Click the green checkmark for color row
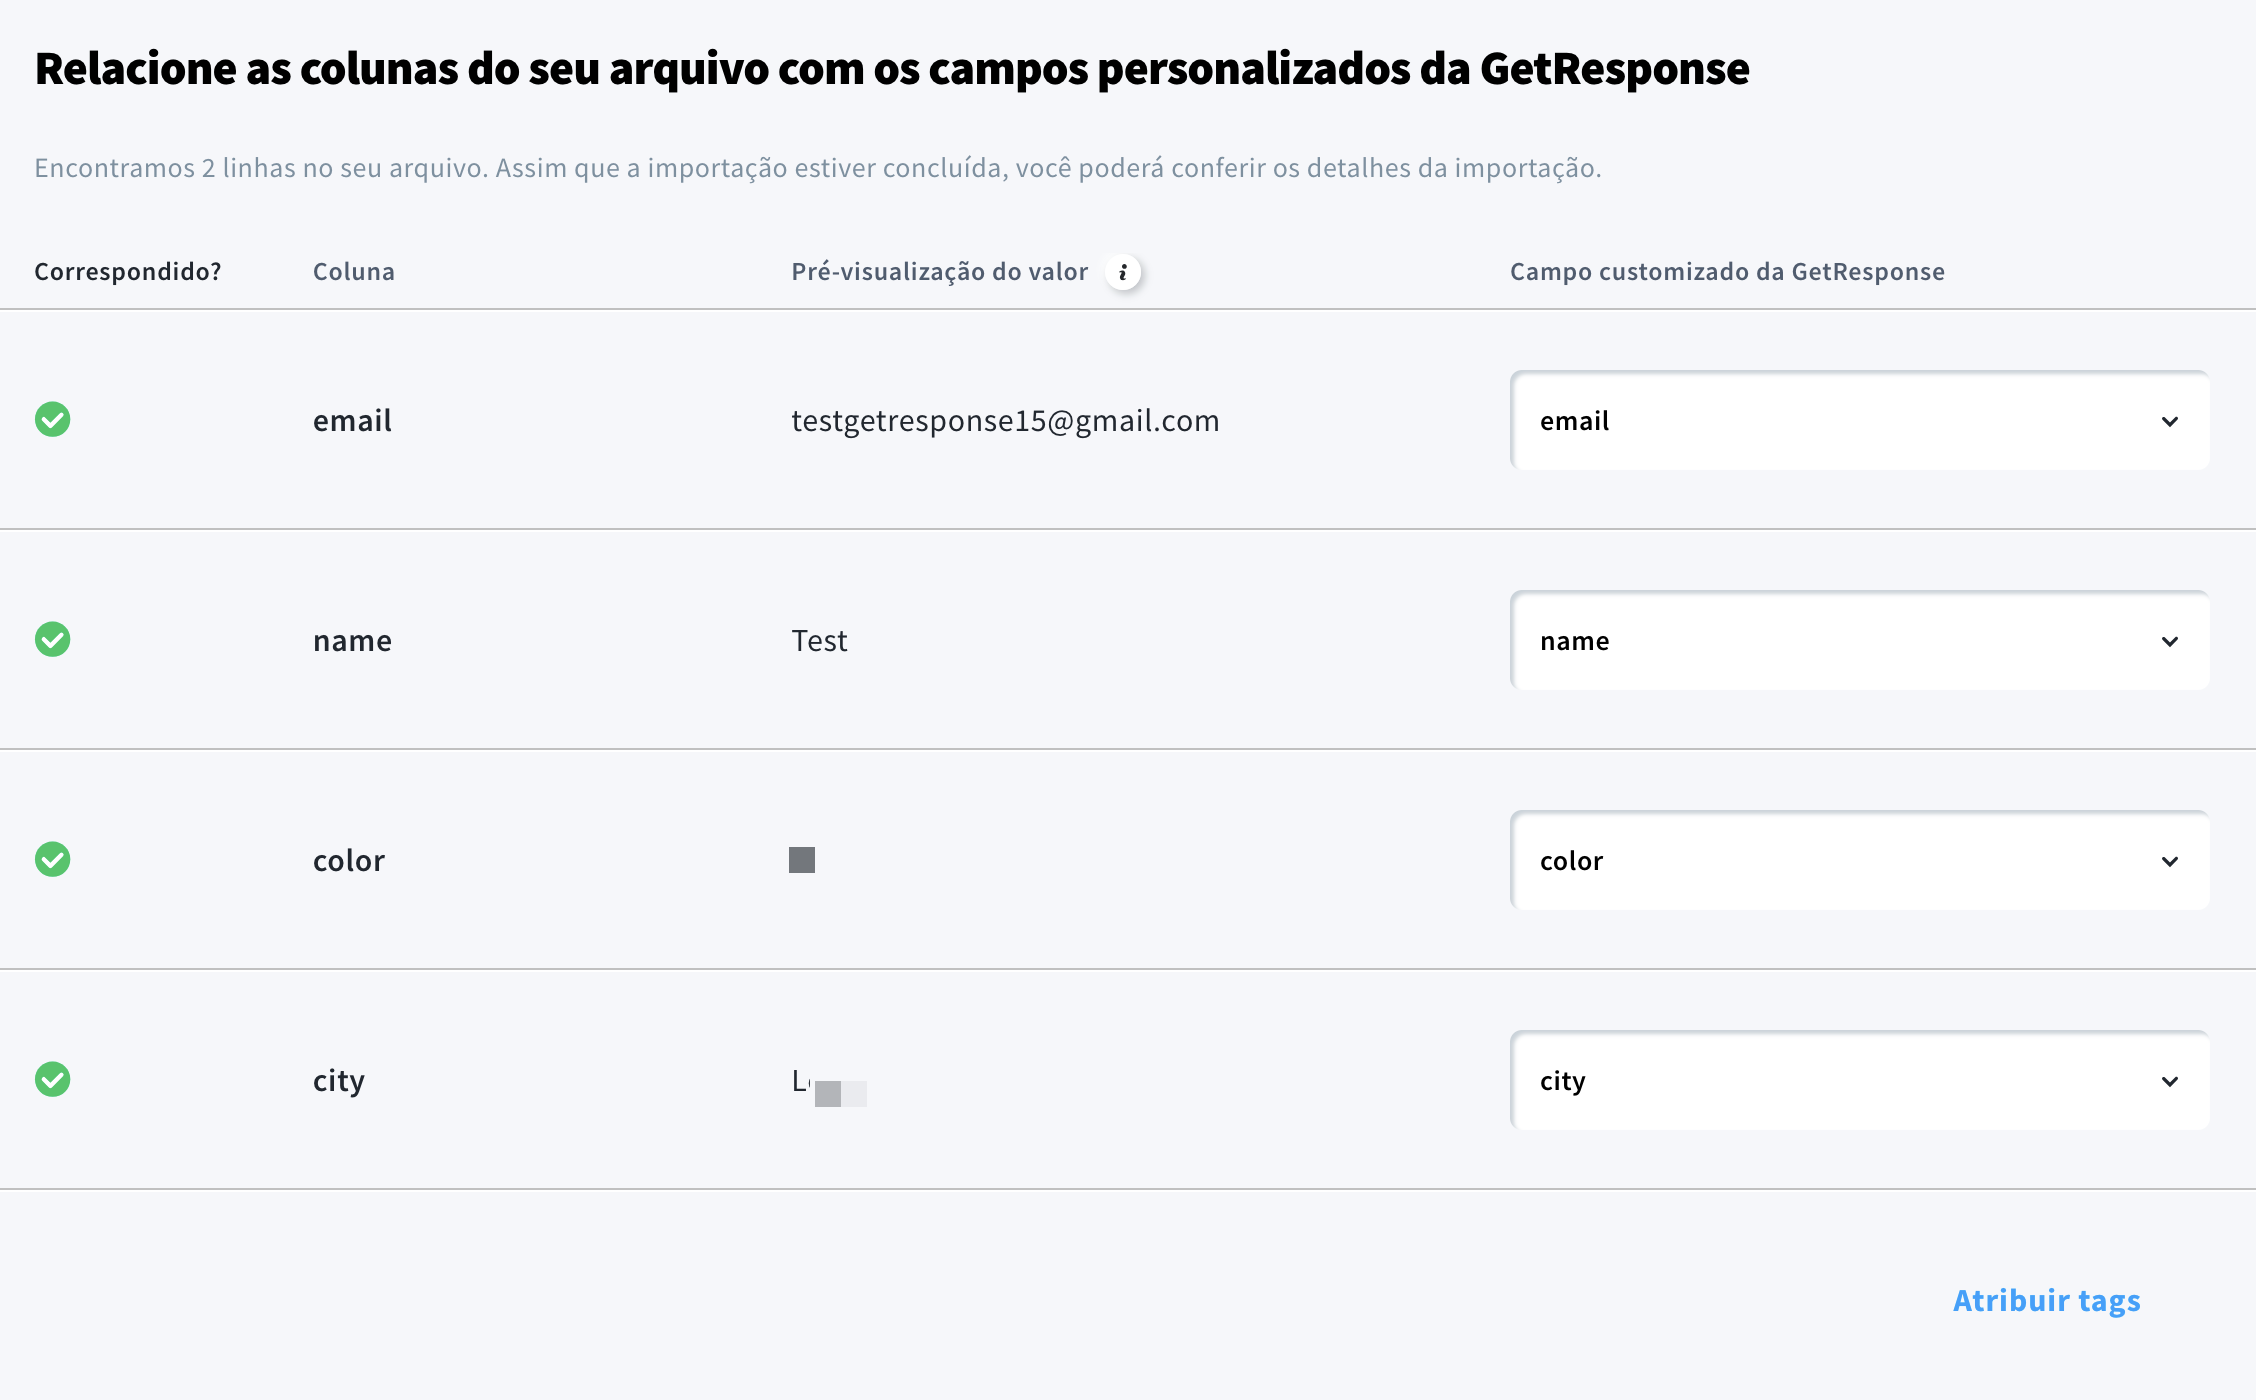 click(53, 860)
